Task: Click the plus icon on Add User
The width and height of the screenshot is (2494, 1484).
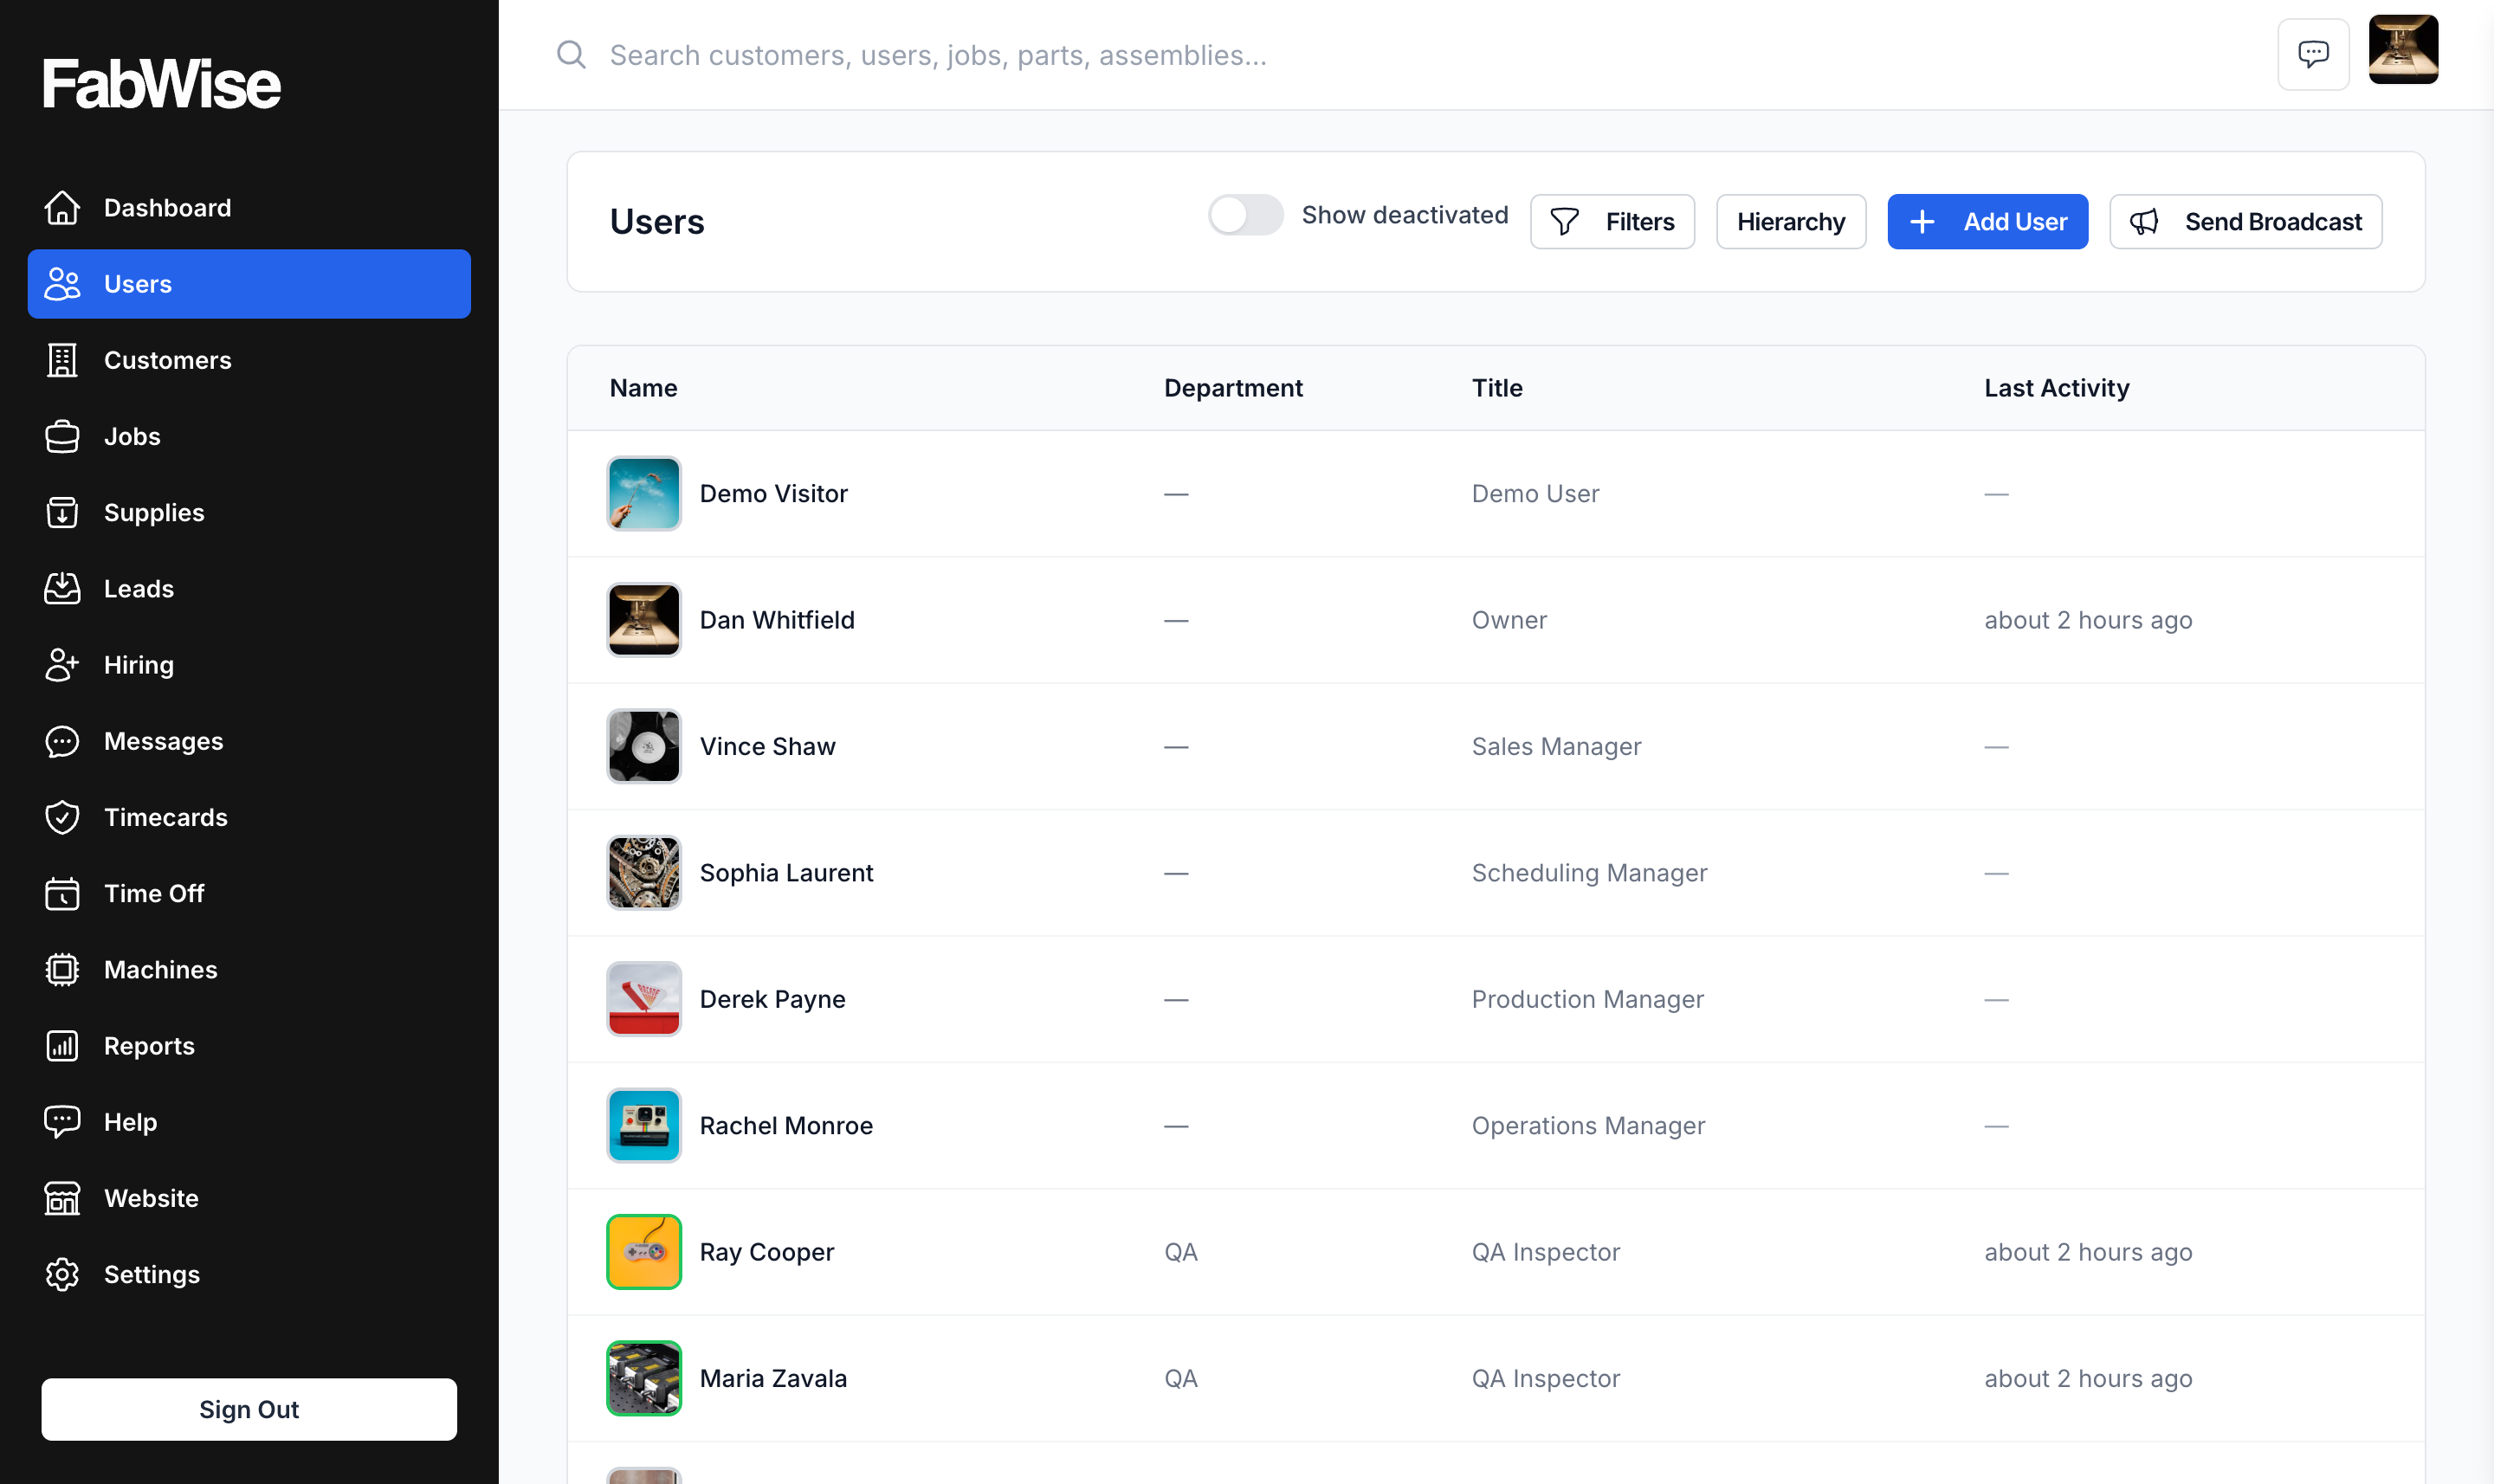Action: (x=1922, y=222)
